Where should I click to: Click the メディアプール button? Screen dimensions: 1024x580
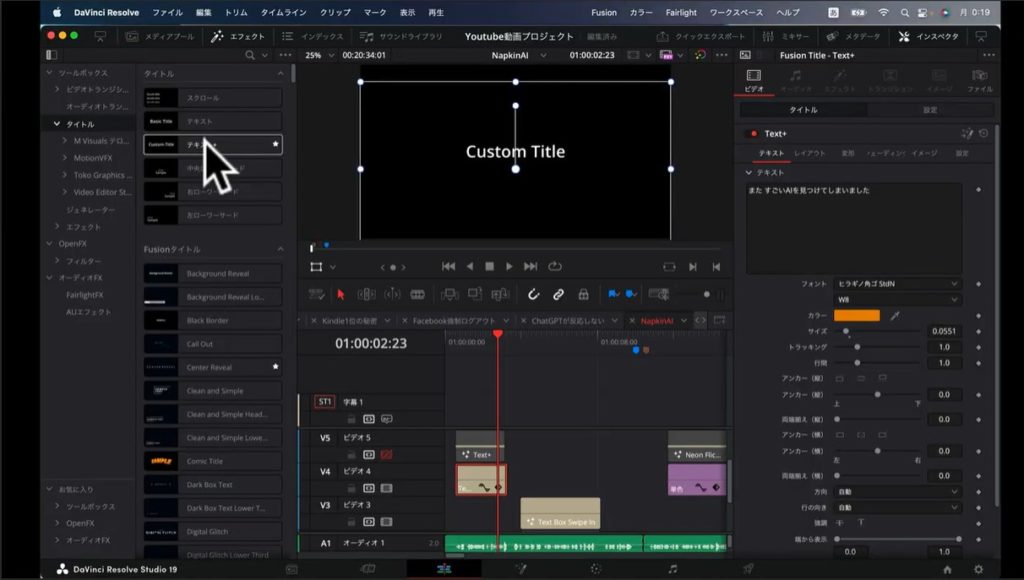160,36
